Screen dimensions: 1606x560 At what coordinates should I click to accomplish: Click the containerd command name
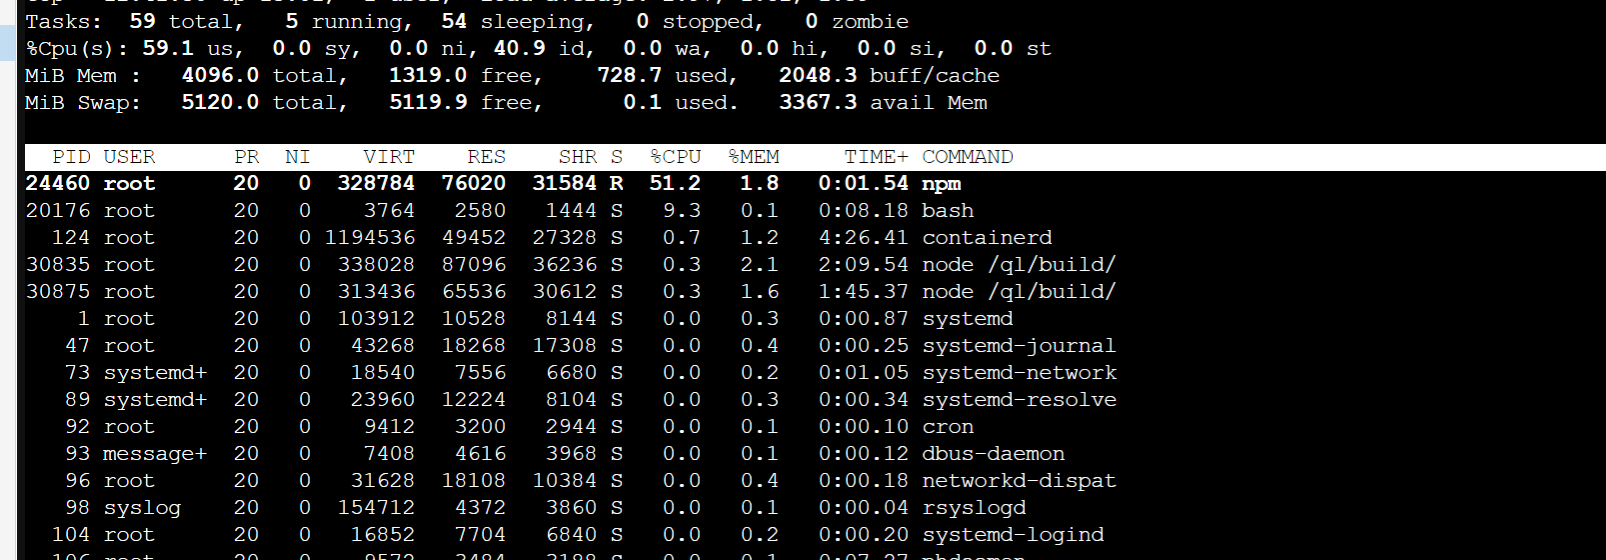tap(986, 238)
